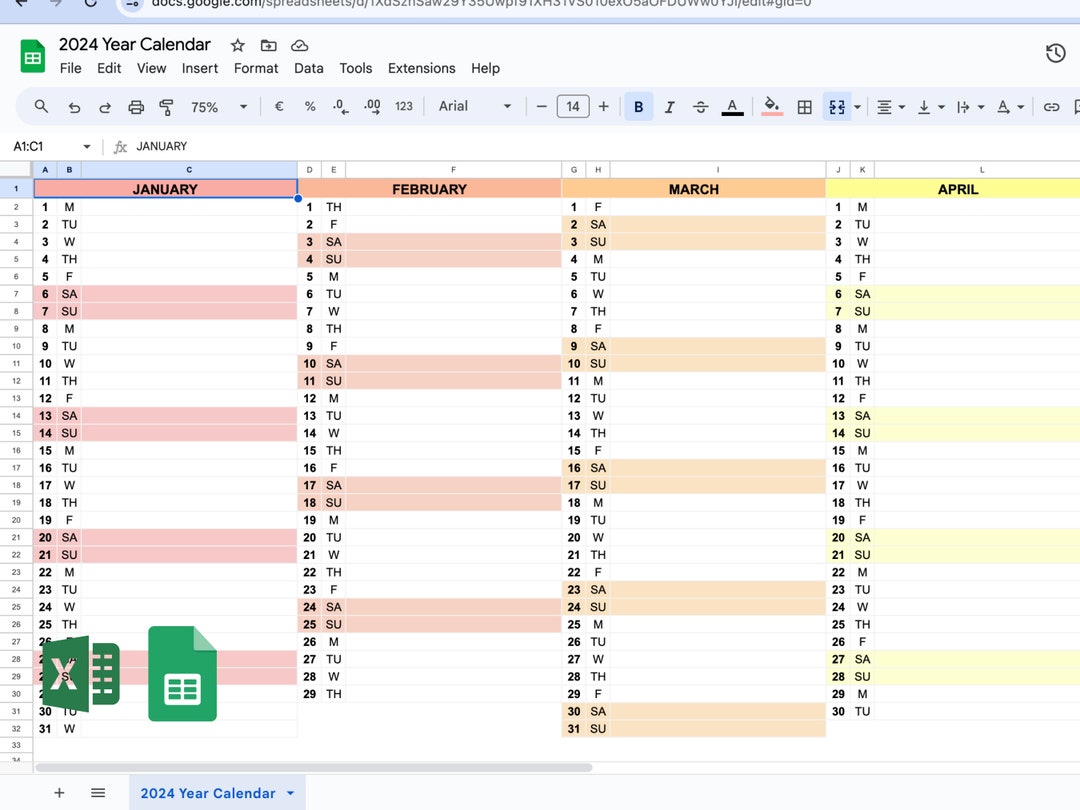This screenshot has height=810, width=1080.
Task: Apply strikethrough to the selection
Action: tap(701, 106)
